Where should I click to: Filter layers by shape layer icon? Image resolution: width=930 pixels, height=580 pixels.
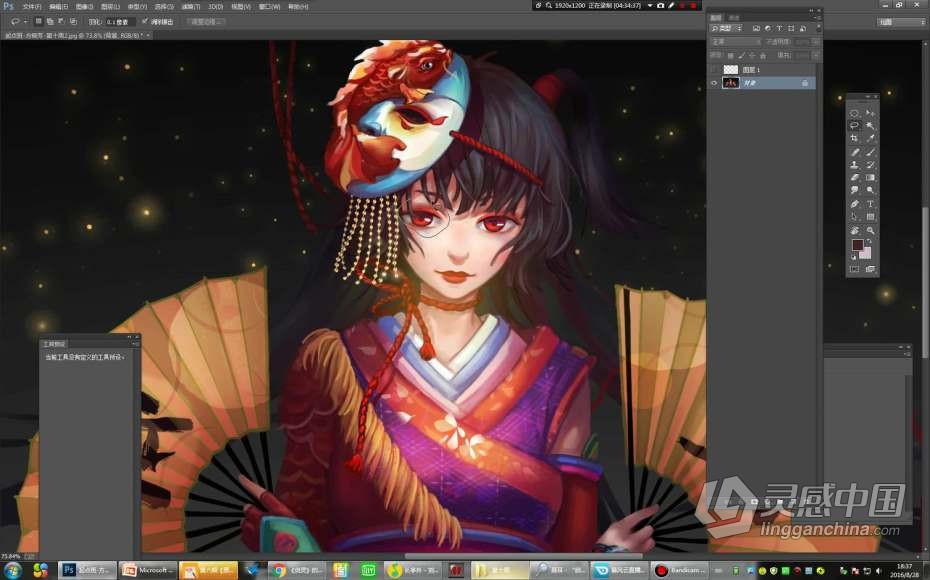pos(791,28)
